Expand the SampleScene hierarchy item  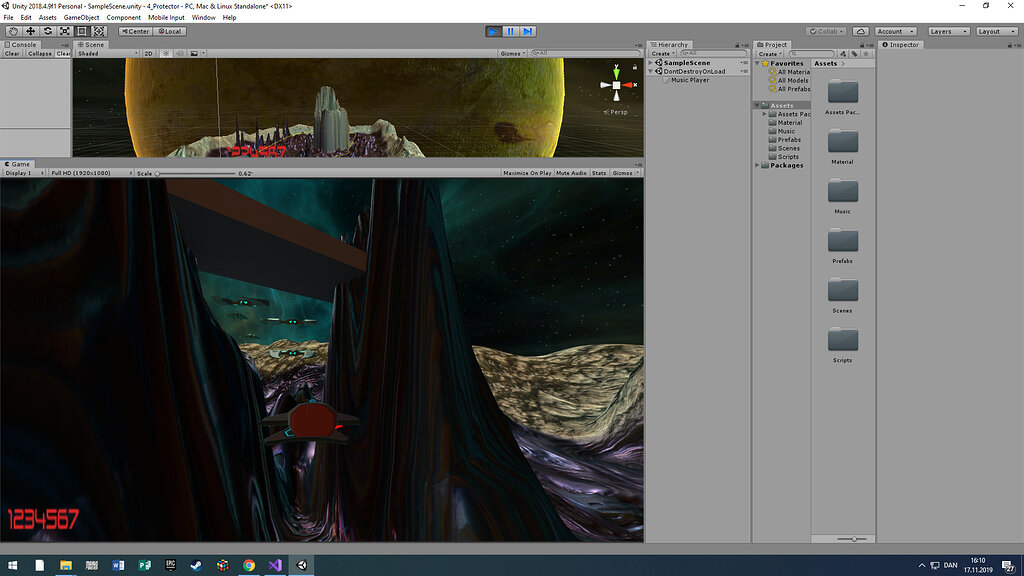click(651, 63)
